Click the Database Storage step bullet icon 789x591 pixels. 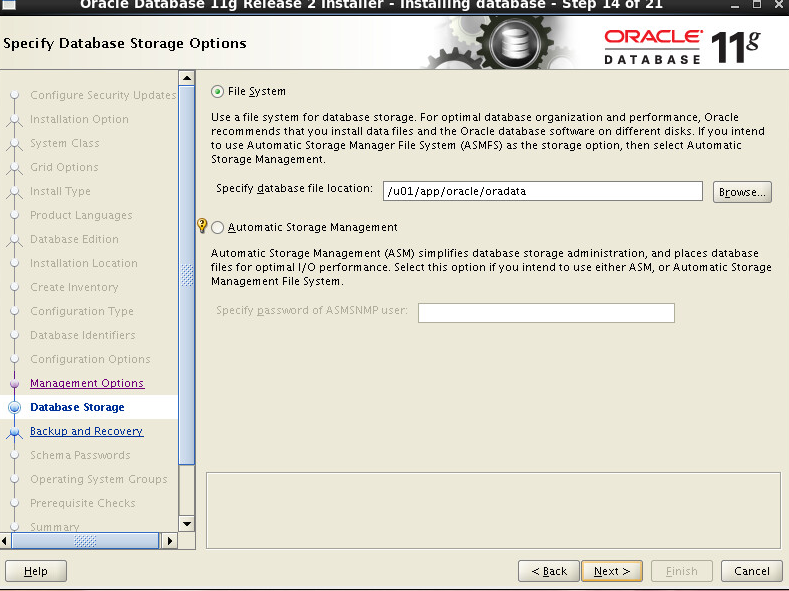(x=15, y=407)
